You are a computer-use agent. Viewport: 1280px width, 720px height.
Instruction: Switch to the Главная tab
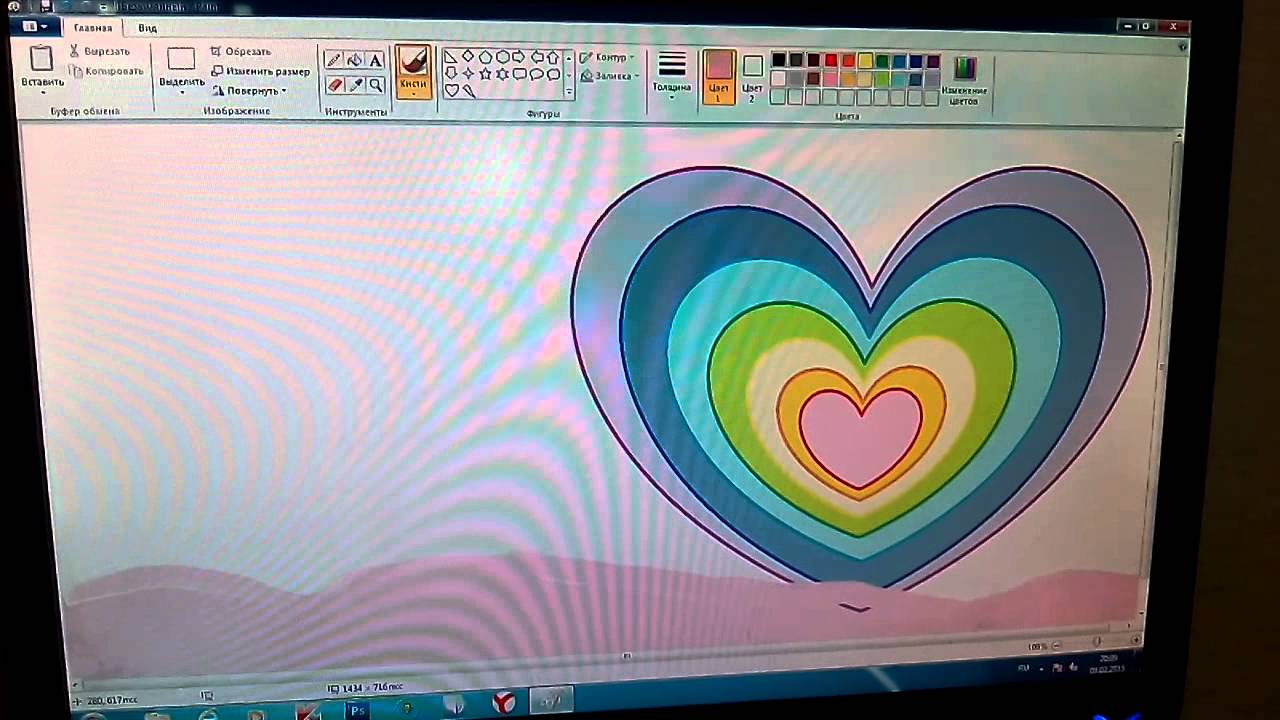click(x=93, y=28)
